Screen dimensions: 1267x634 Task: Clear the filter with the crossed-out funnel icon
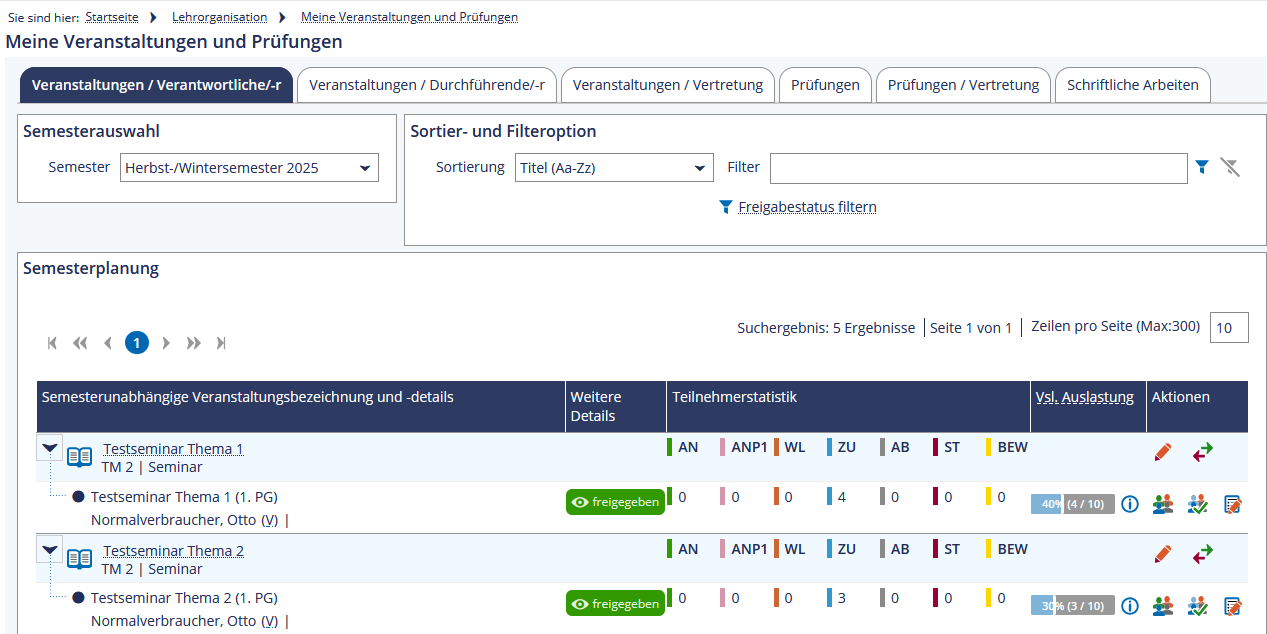pos(1230,168)
